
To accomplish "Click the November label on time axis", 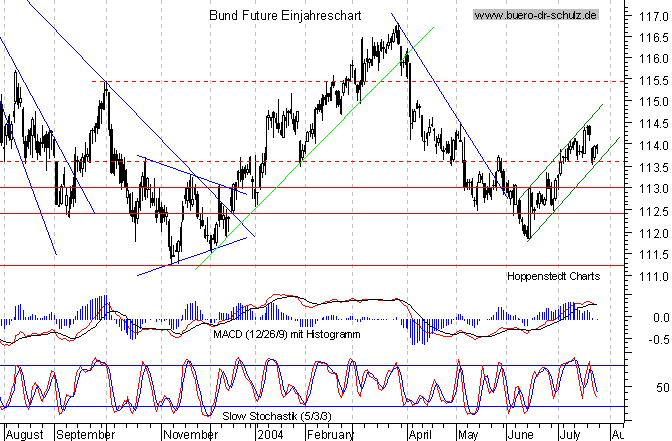I will (x=190, y=435).
